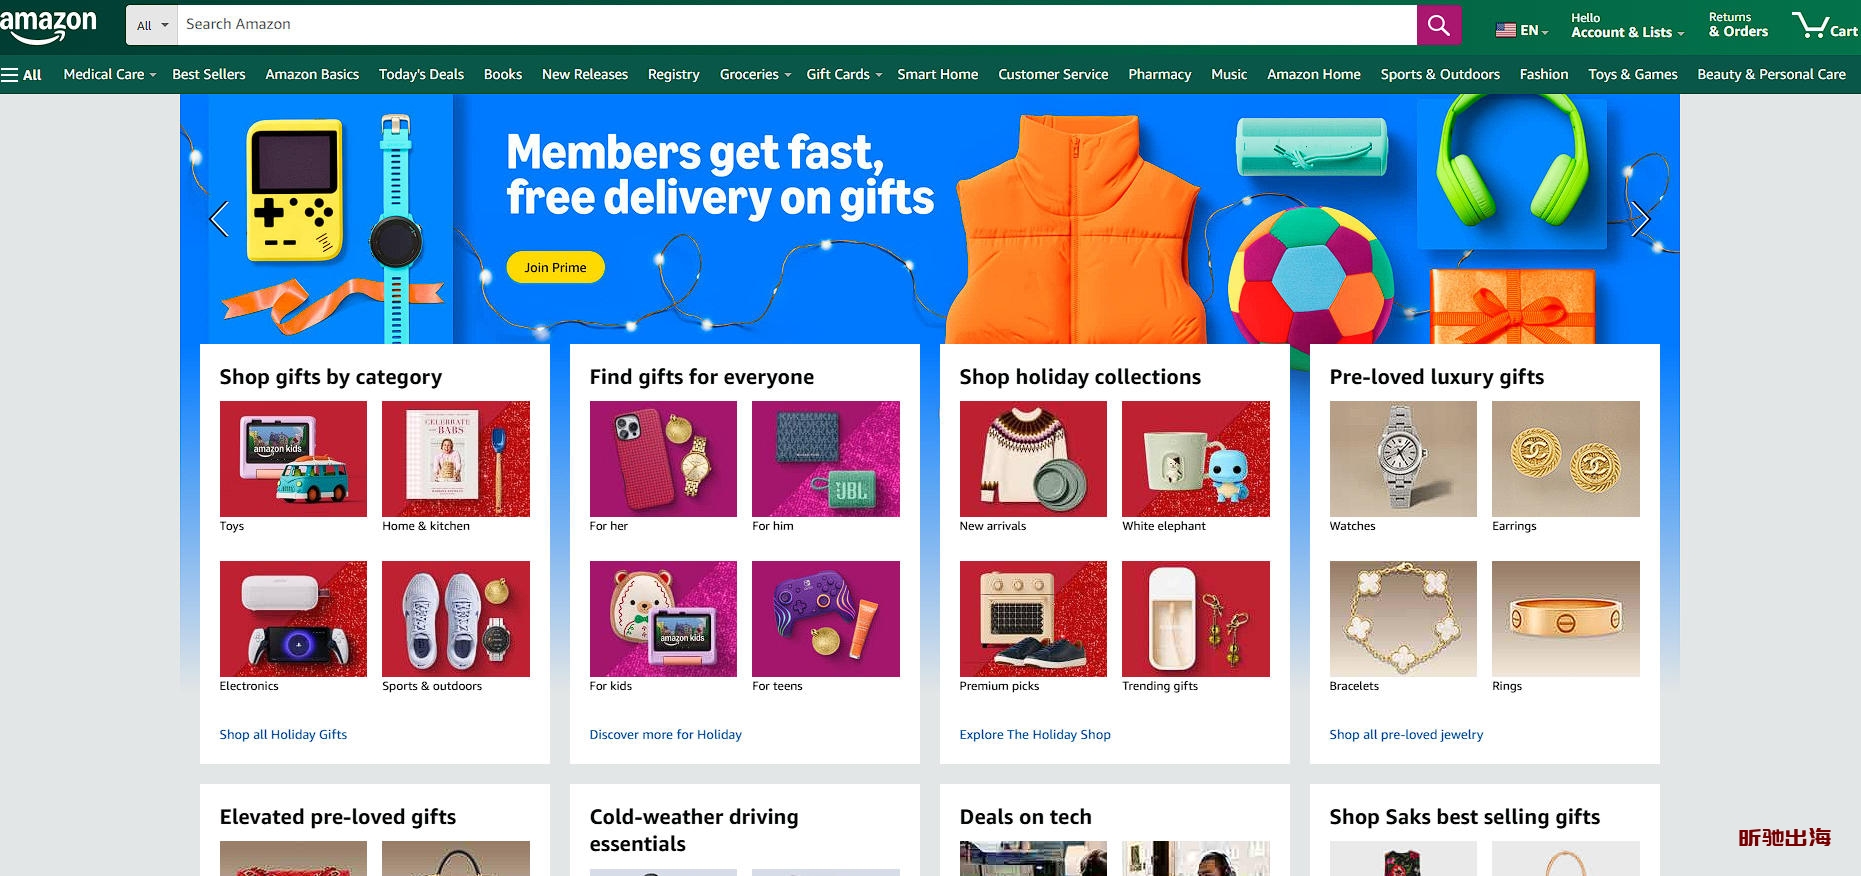1861x876 pixels.
Task: Open the Watches pre-loved luxury thumbnail
Action: (1403, 459)
